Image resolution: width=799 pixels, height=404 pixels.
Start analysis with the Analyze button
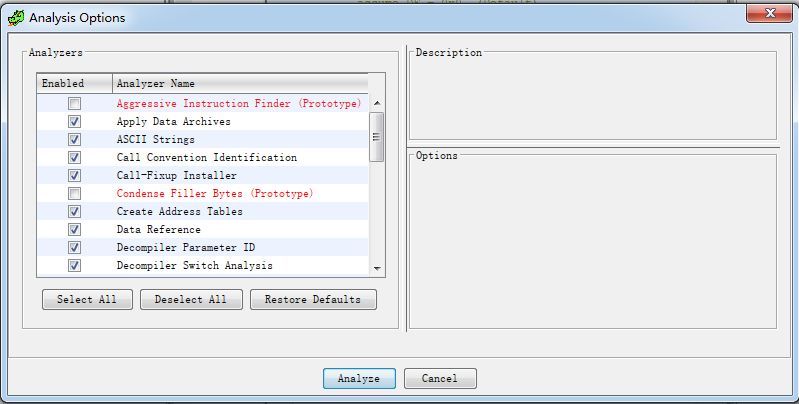[359, 379]
